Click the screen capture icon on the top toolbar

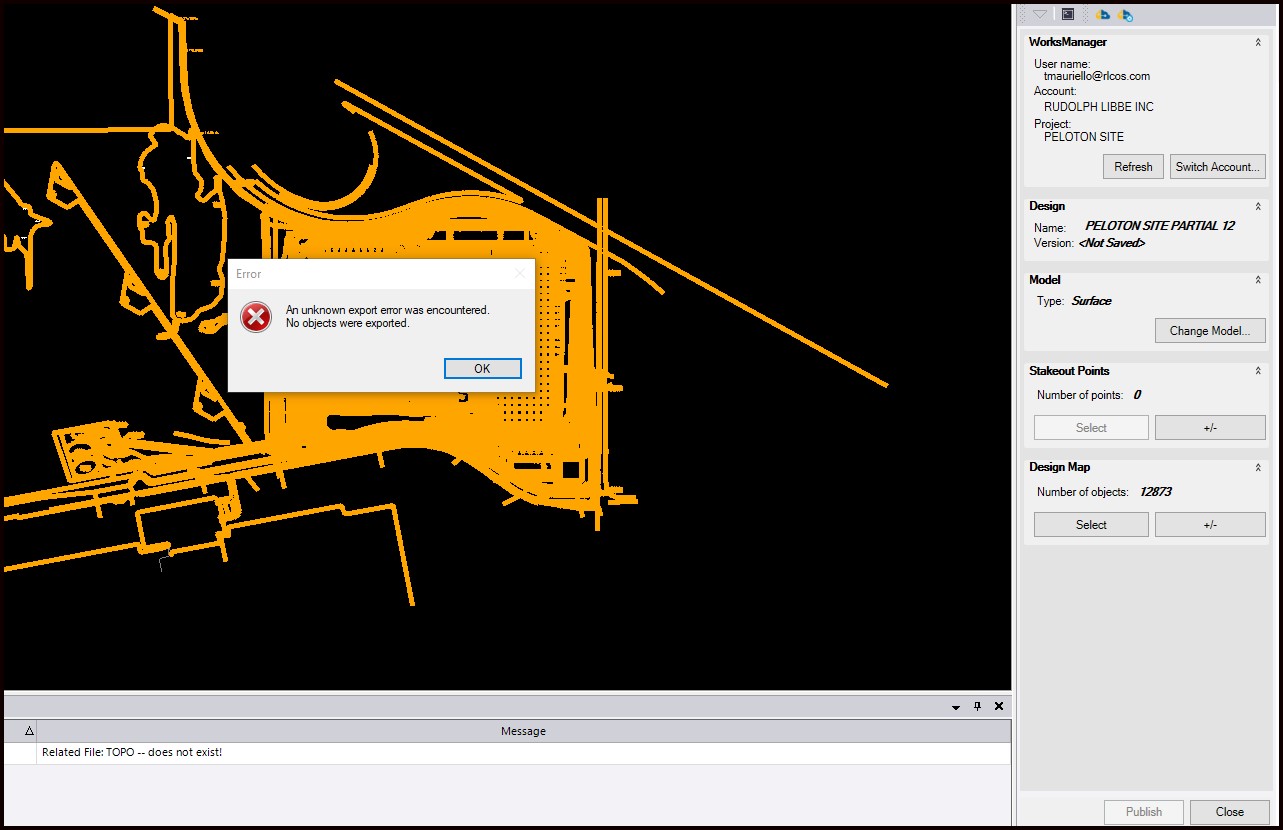(1068, 14)
